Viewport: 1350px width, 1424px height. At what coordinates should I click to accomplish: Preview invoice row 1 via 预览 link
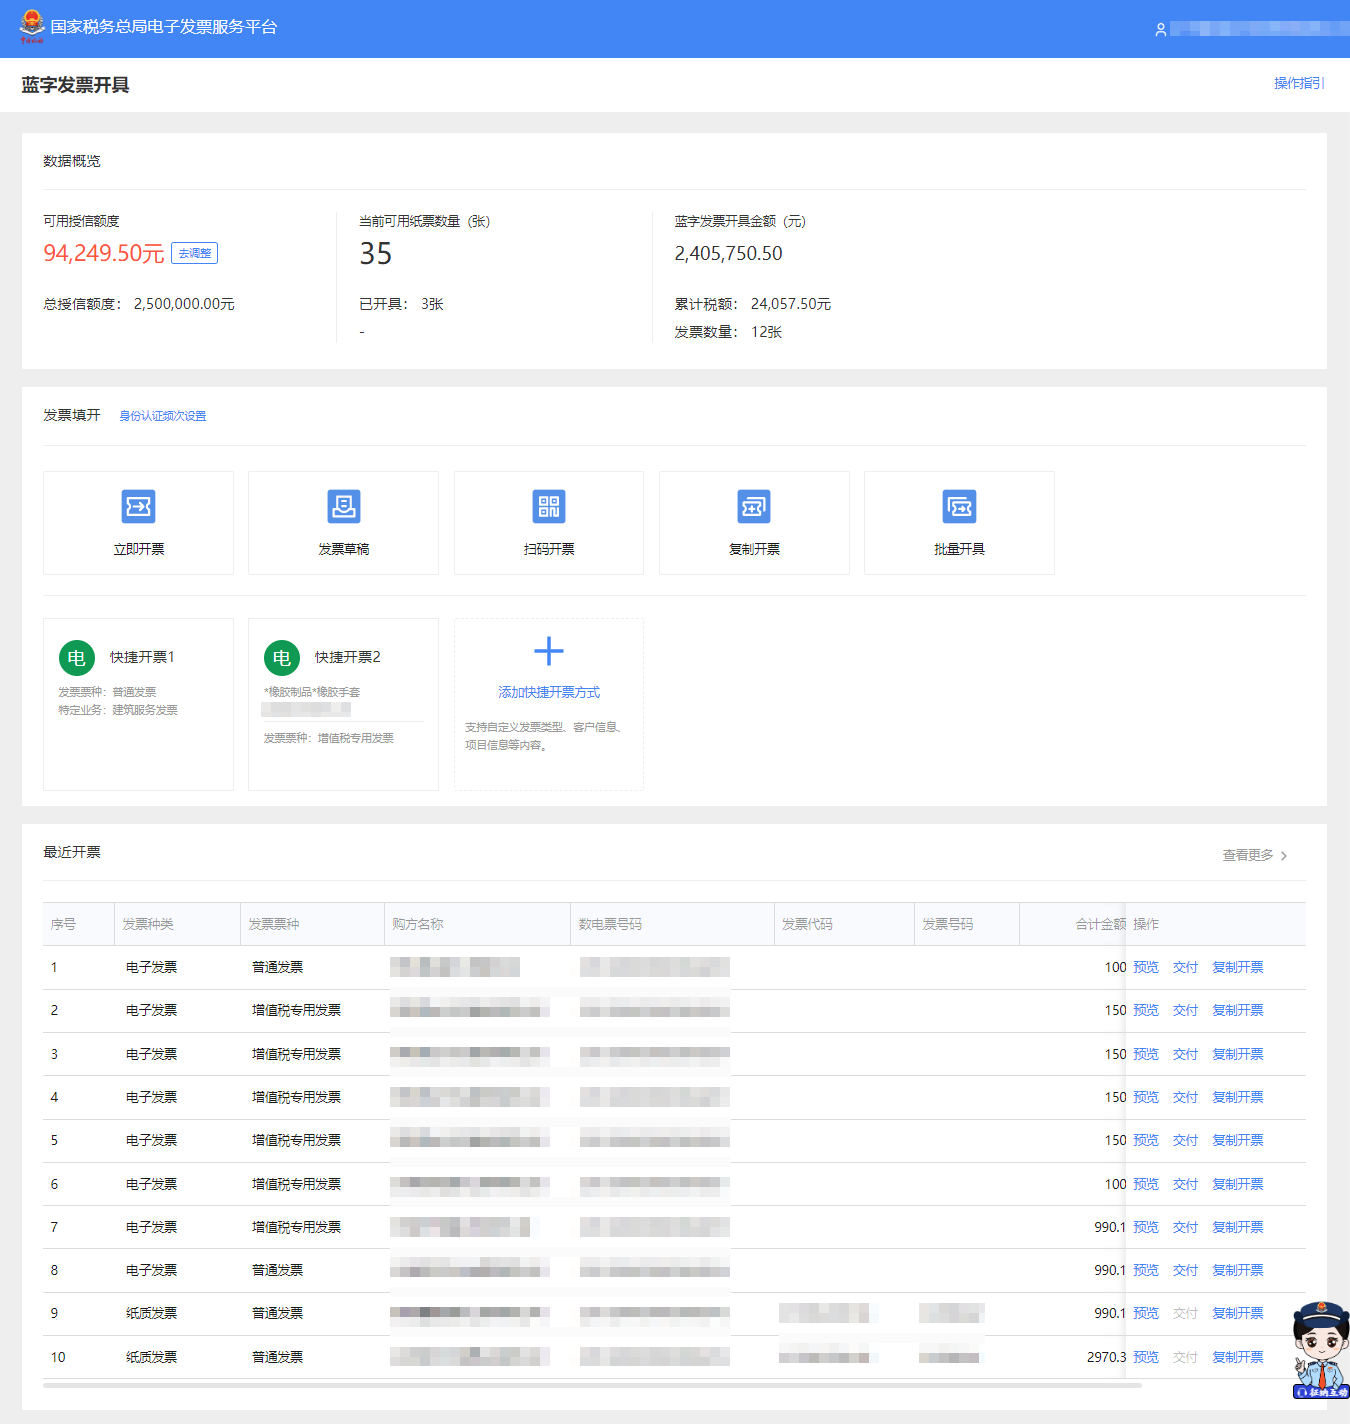[1146, 967]
